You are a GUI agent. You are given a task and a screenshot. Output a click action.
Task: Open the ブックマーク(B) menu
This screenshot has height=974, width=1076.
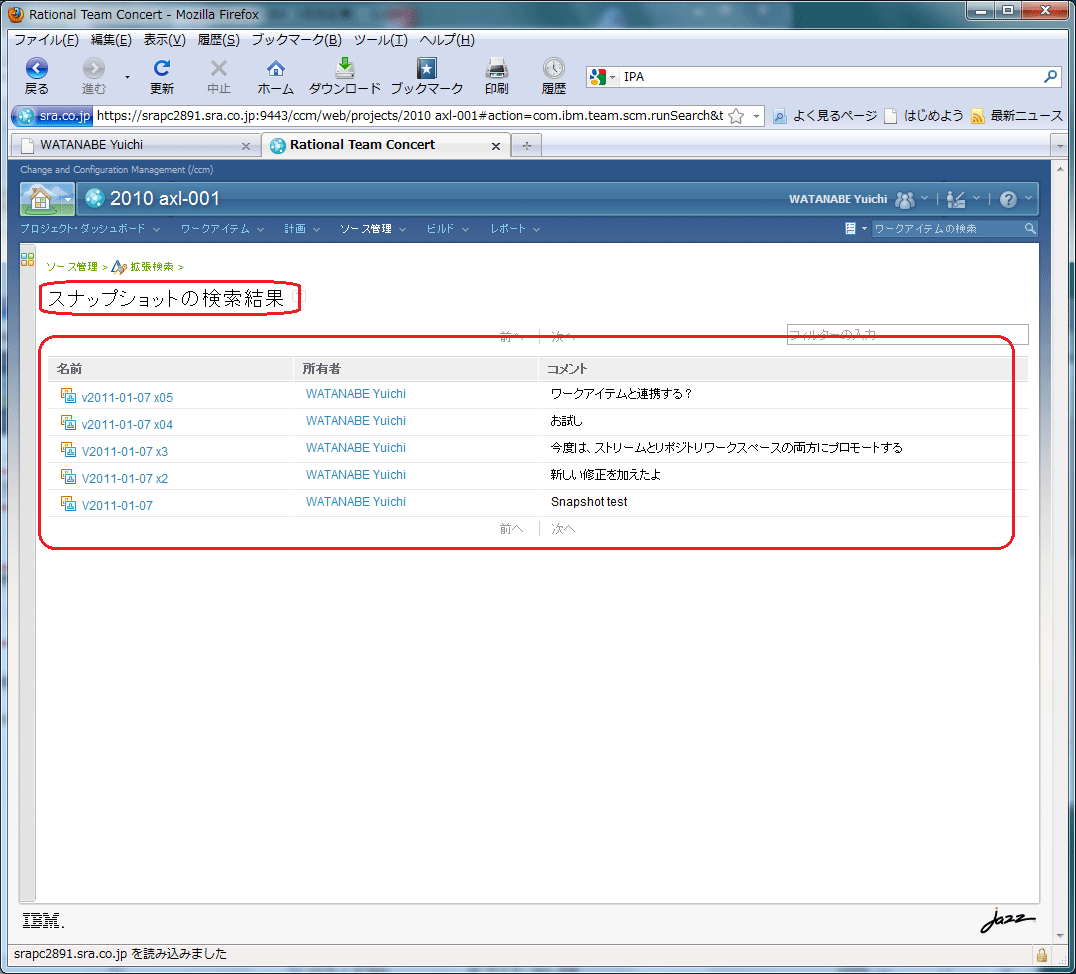pos(296,40)
